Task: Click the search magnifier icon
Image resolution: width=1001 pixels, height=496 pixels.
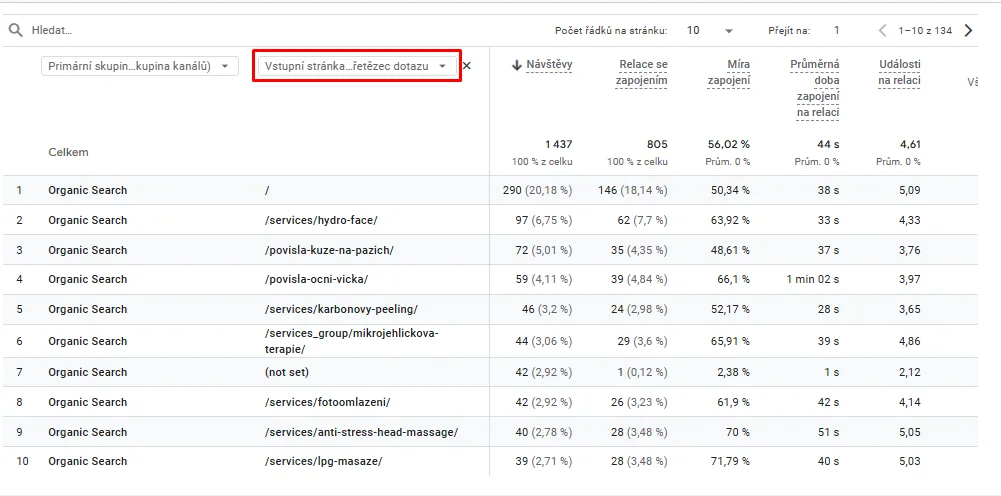Action: point(16,30)
